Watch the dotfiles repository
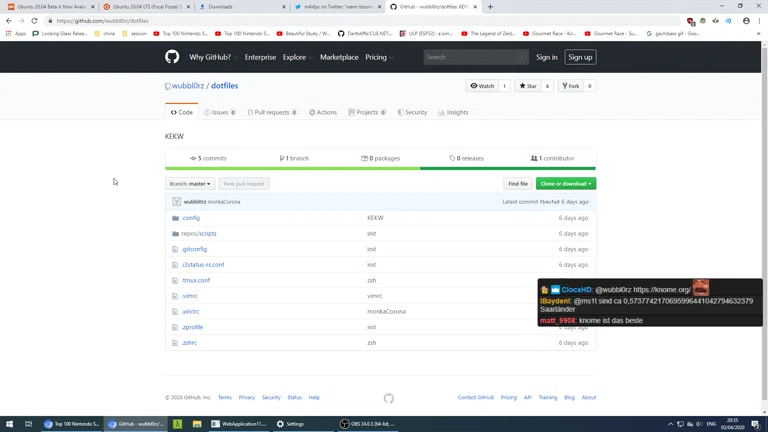This screenshot has width=768, height=432. click(483, 86)
